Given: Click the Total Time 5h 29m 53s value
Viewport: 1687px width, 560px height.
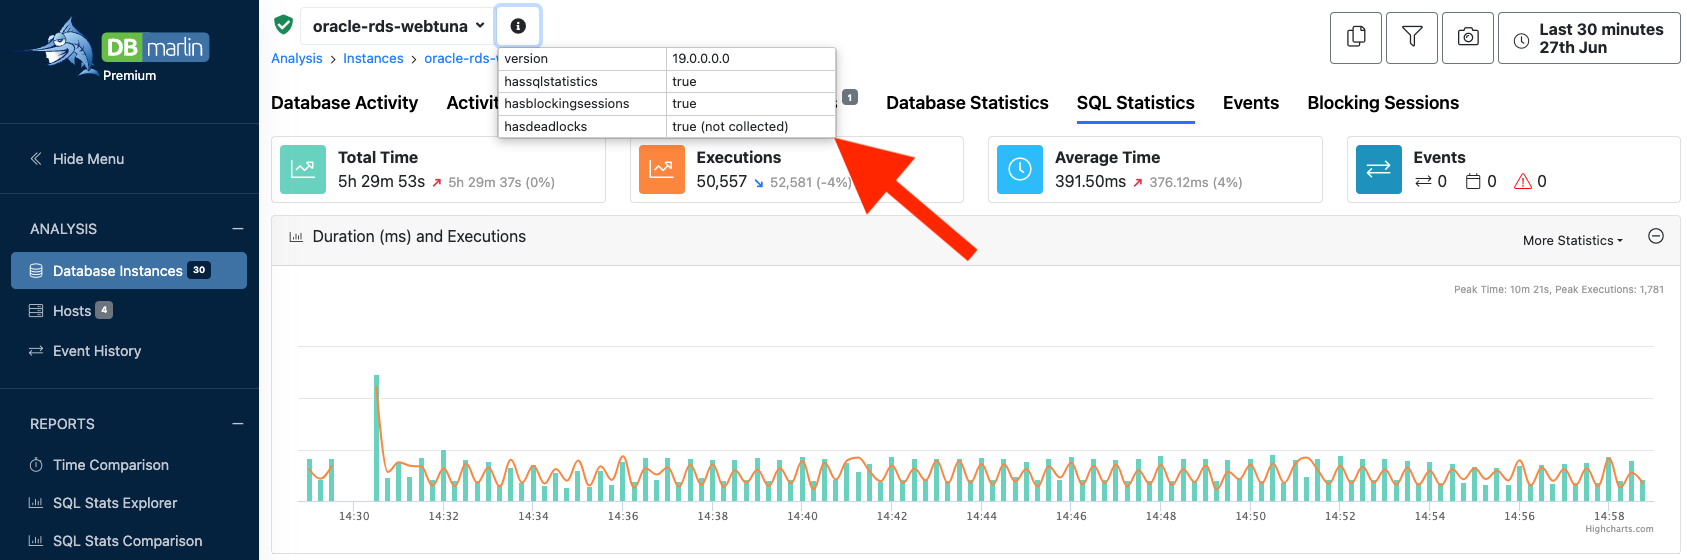Looking at the screenshot, I should (381, 181).
